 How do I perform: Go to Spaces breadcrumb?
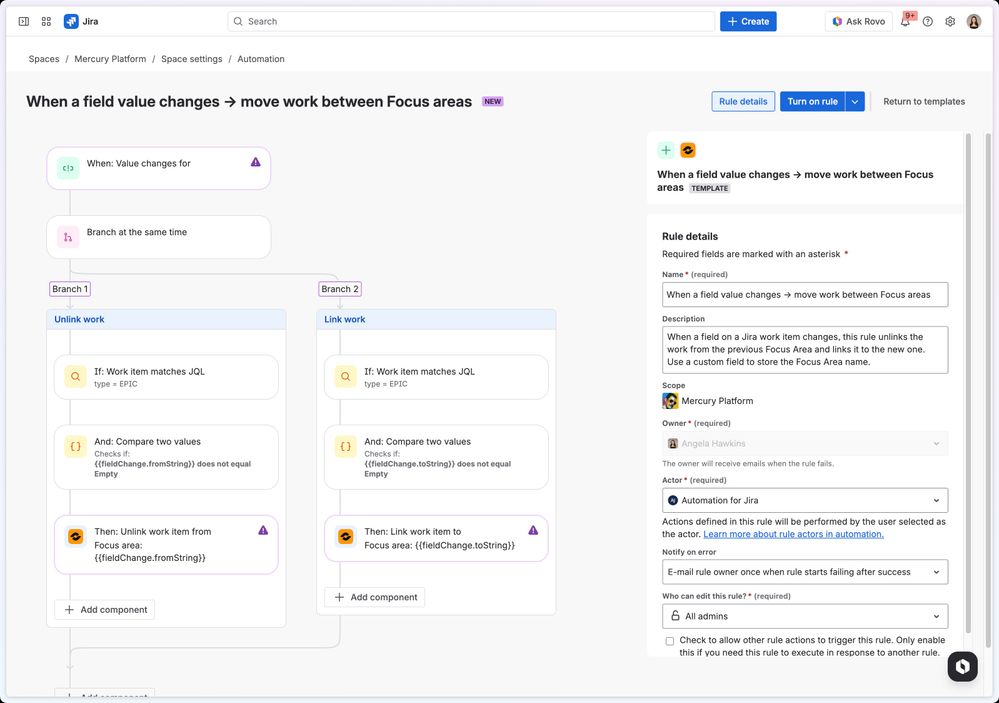click(x=44, y=59)
